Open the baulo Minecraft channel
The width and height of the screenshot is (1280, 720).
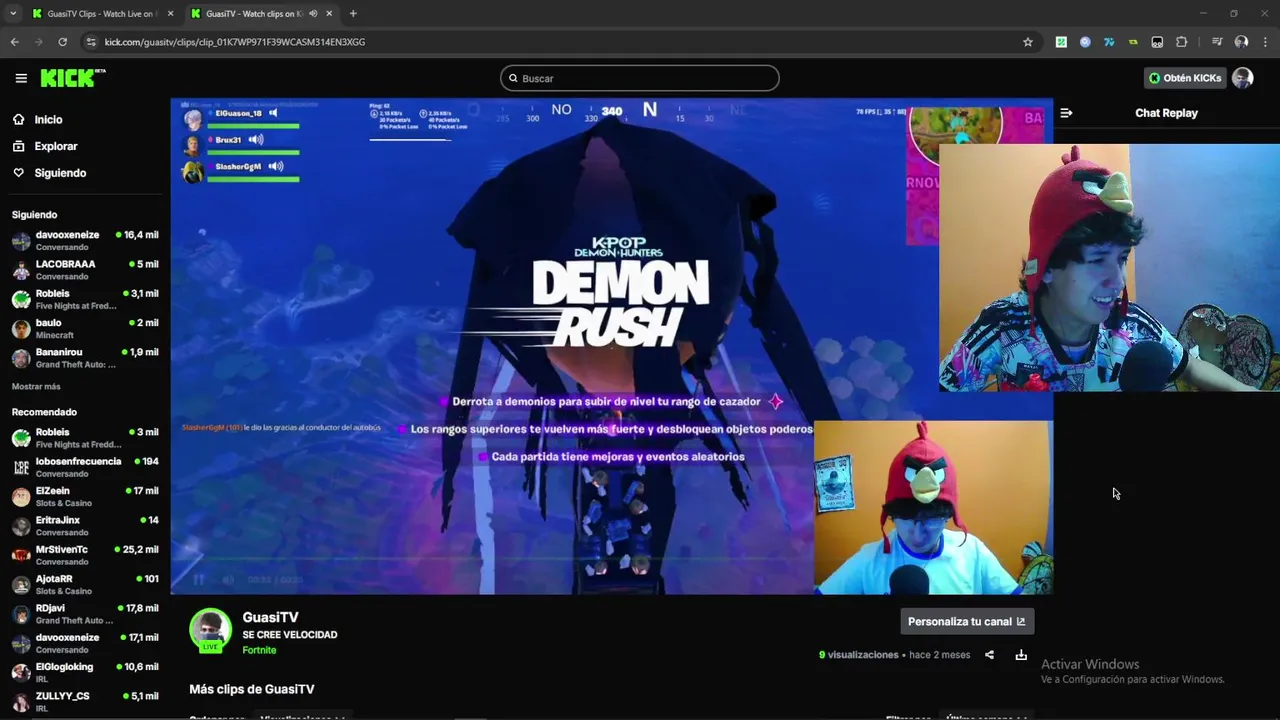[x=85, y=329]
